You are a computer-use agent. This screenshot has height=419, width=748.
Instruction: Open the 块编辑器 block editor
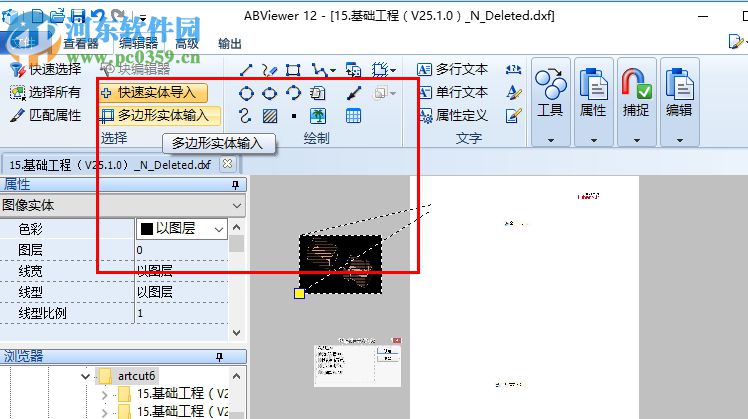coord(135,70)
